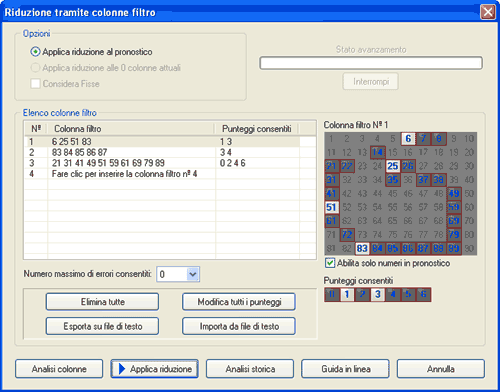This screenshot has width=500, height=392.
Task: Click number 72 in the grid
Action: click(x=347, y=235)
